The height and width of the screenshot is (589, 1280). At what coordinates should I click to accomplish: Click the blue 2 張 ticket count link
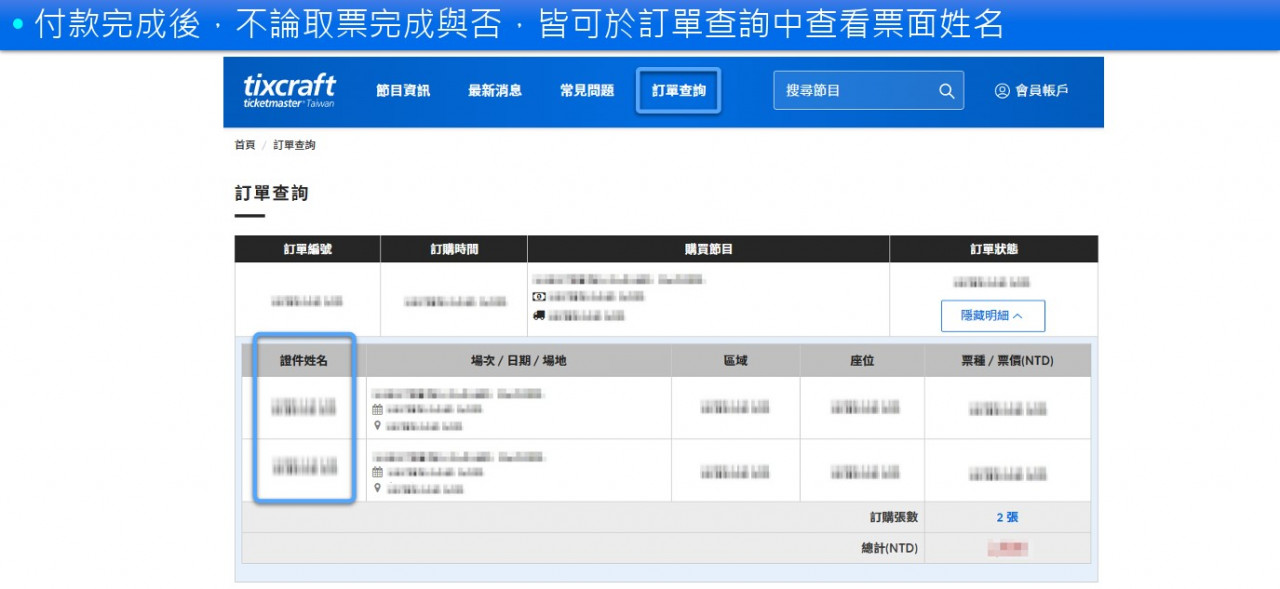coord(1007,517)
